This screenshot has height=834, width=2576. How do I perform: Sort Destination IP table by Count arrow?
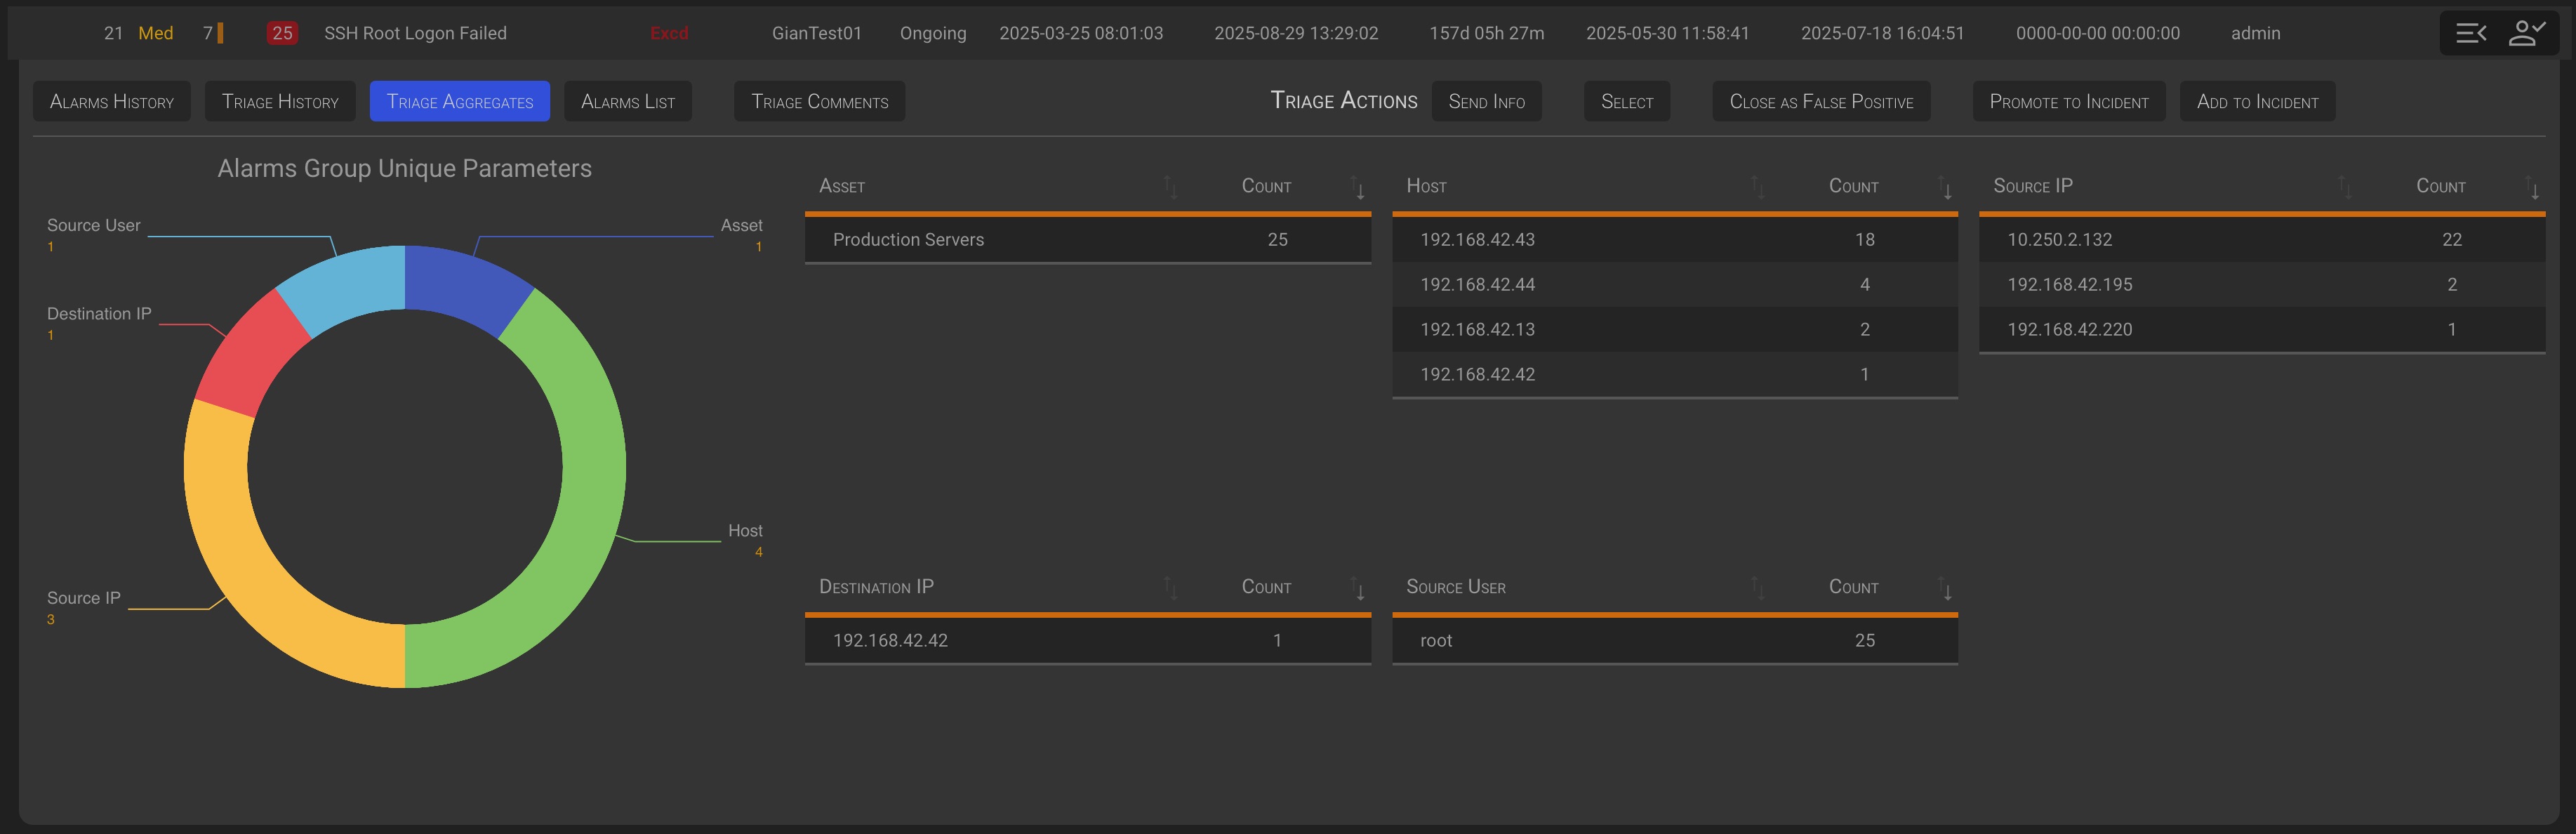click(x=1357, y=588)
